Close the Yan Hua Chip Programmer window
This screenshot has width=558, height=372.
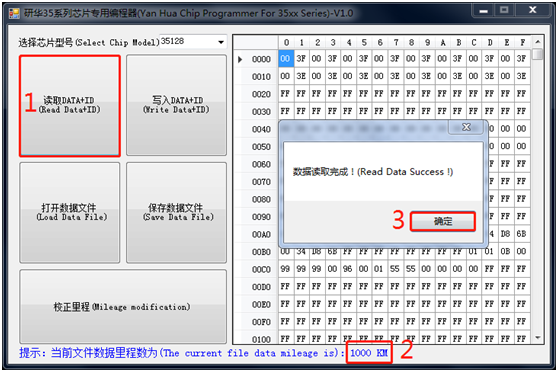point(533,10)
